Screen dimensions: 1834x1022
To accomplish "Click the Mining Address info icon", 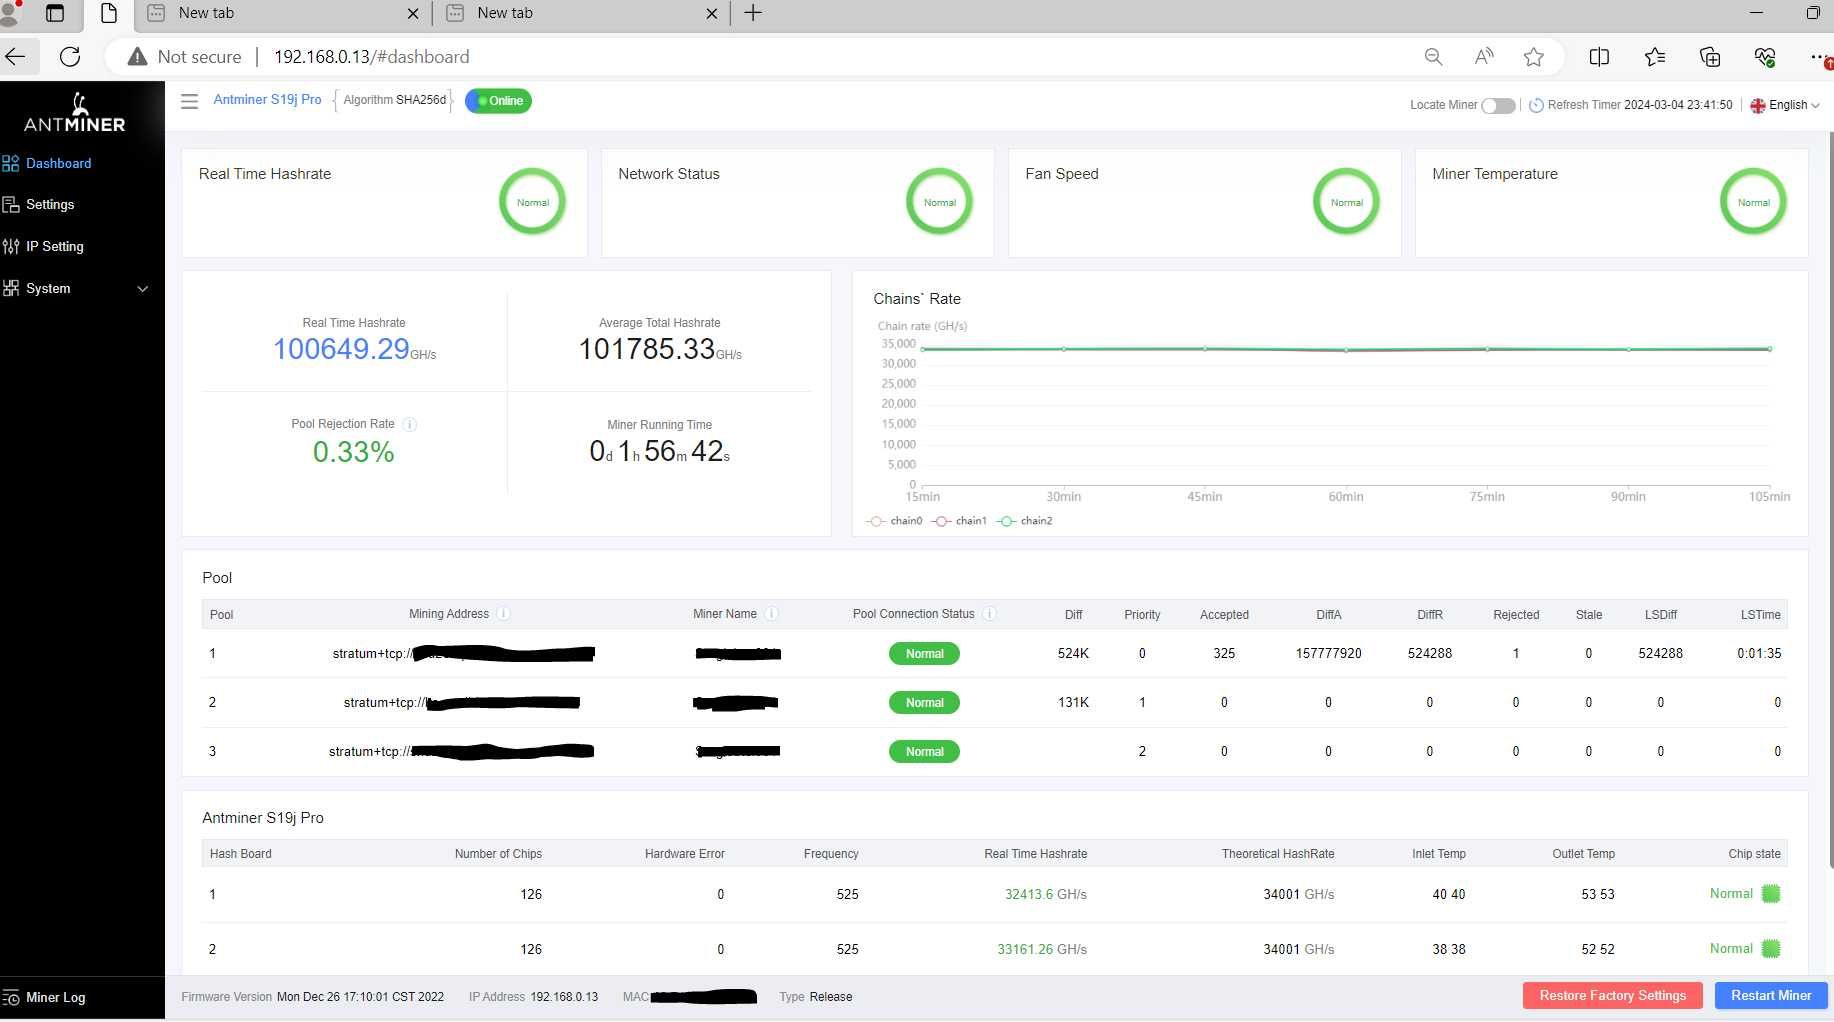I will (x=503, y=614).
